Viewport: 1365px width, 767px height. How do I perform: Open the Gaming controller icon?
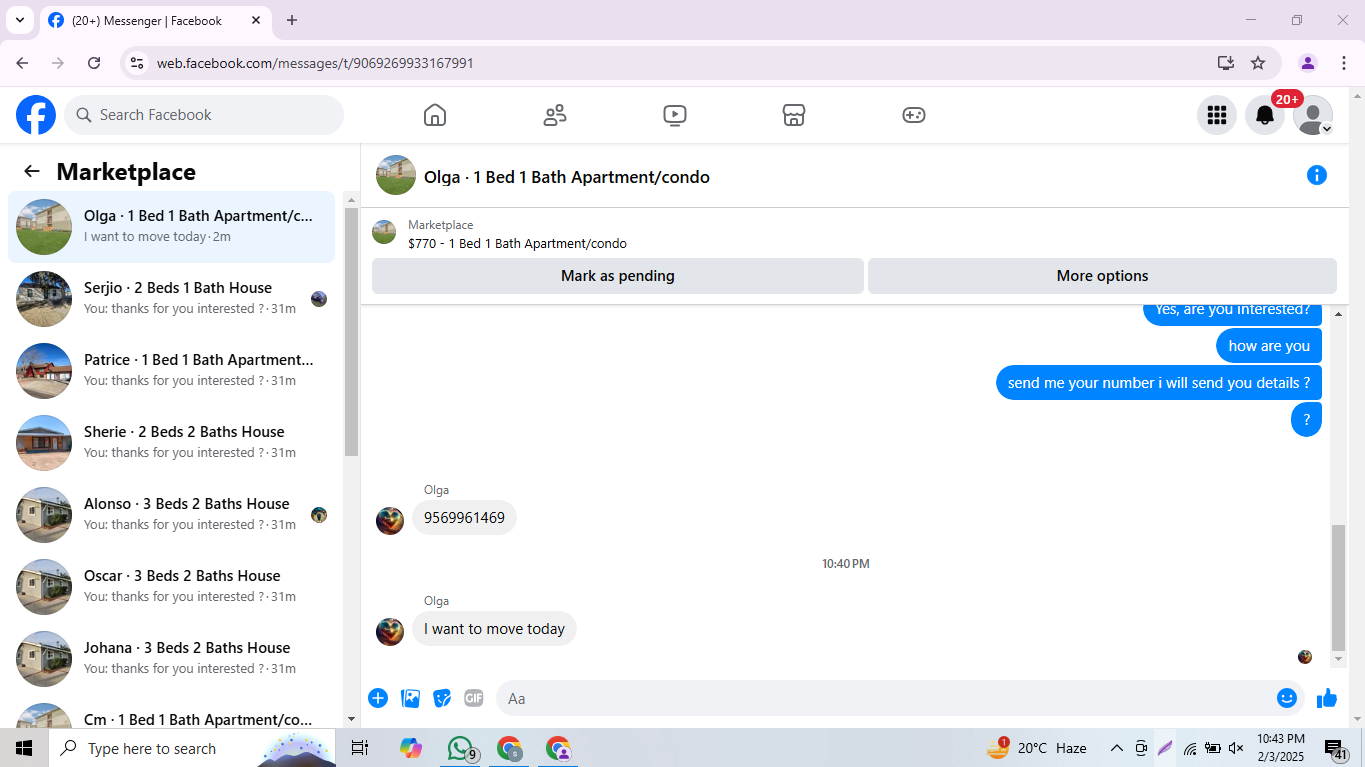[x=914, y=115]
